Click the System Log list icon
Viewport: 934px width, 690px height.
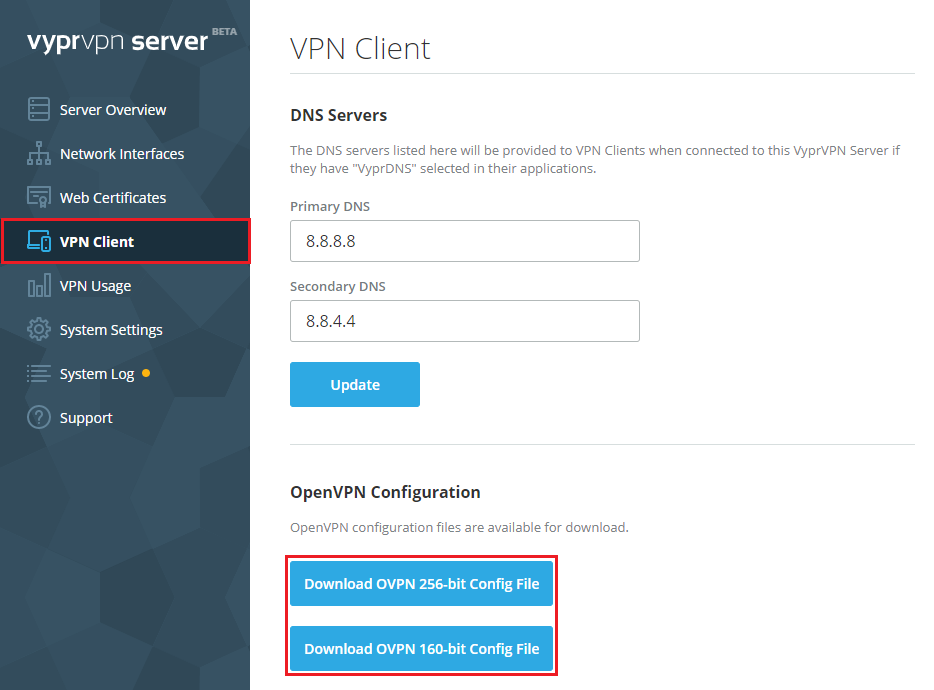[x=39, y=374]
